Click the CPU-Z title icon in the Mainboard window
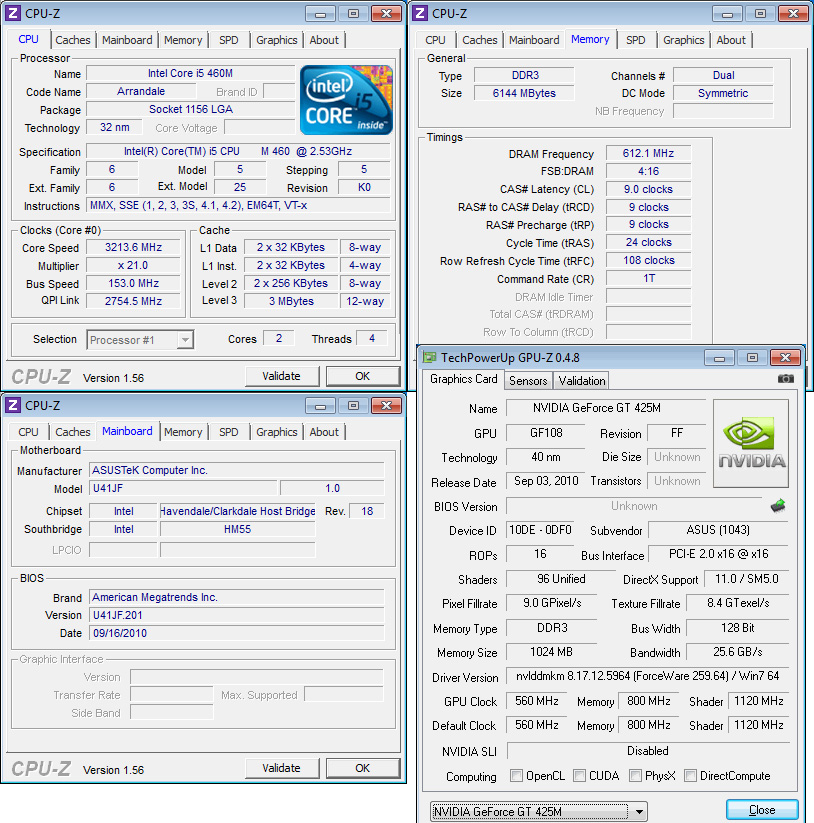814x823 pixels. [13, 405]
